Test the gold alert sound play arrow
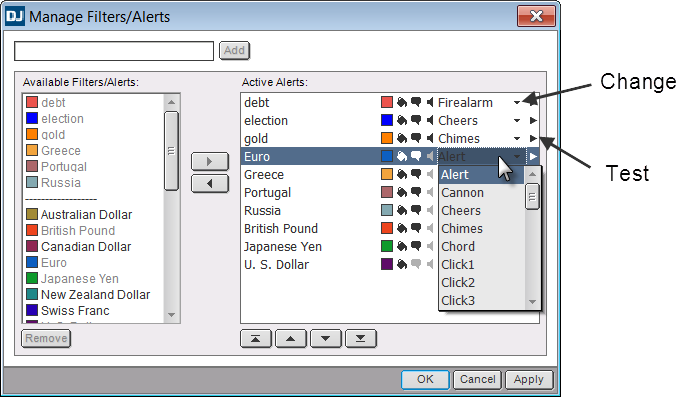This screenshot has width=677, height=397. (533, 138)
